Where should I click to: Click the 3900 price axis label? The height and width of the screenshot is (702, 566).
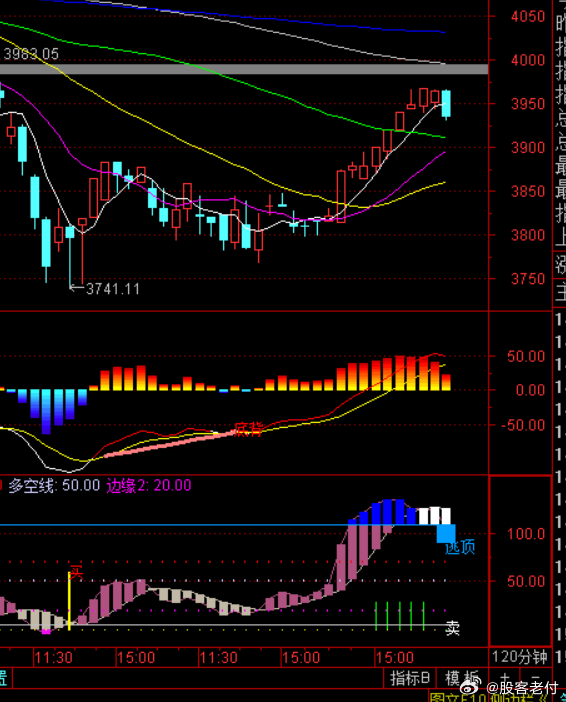coord(528,147)
